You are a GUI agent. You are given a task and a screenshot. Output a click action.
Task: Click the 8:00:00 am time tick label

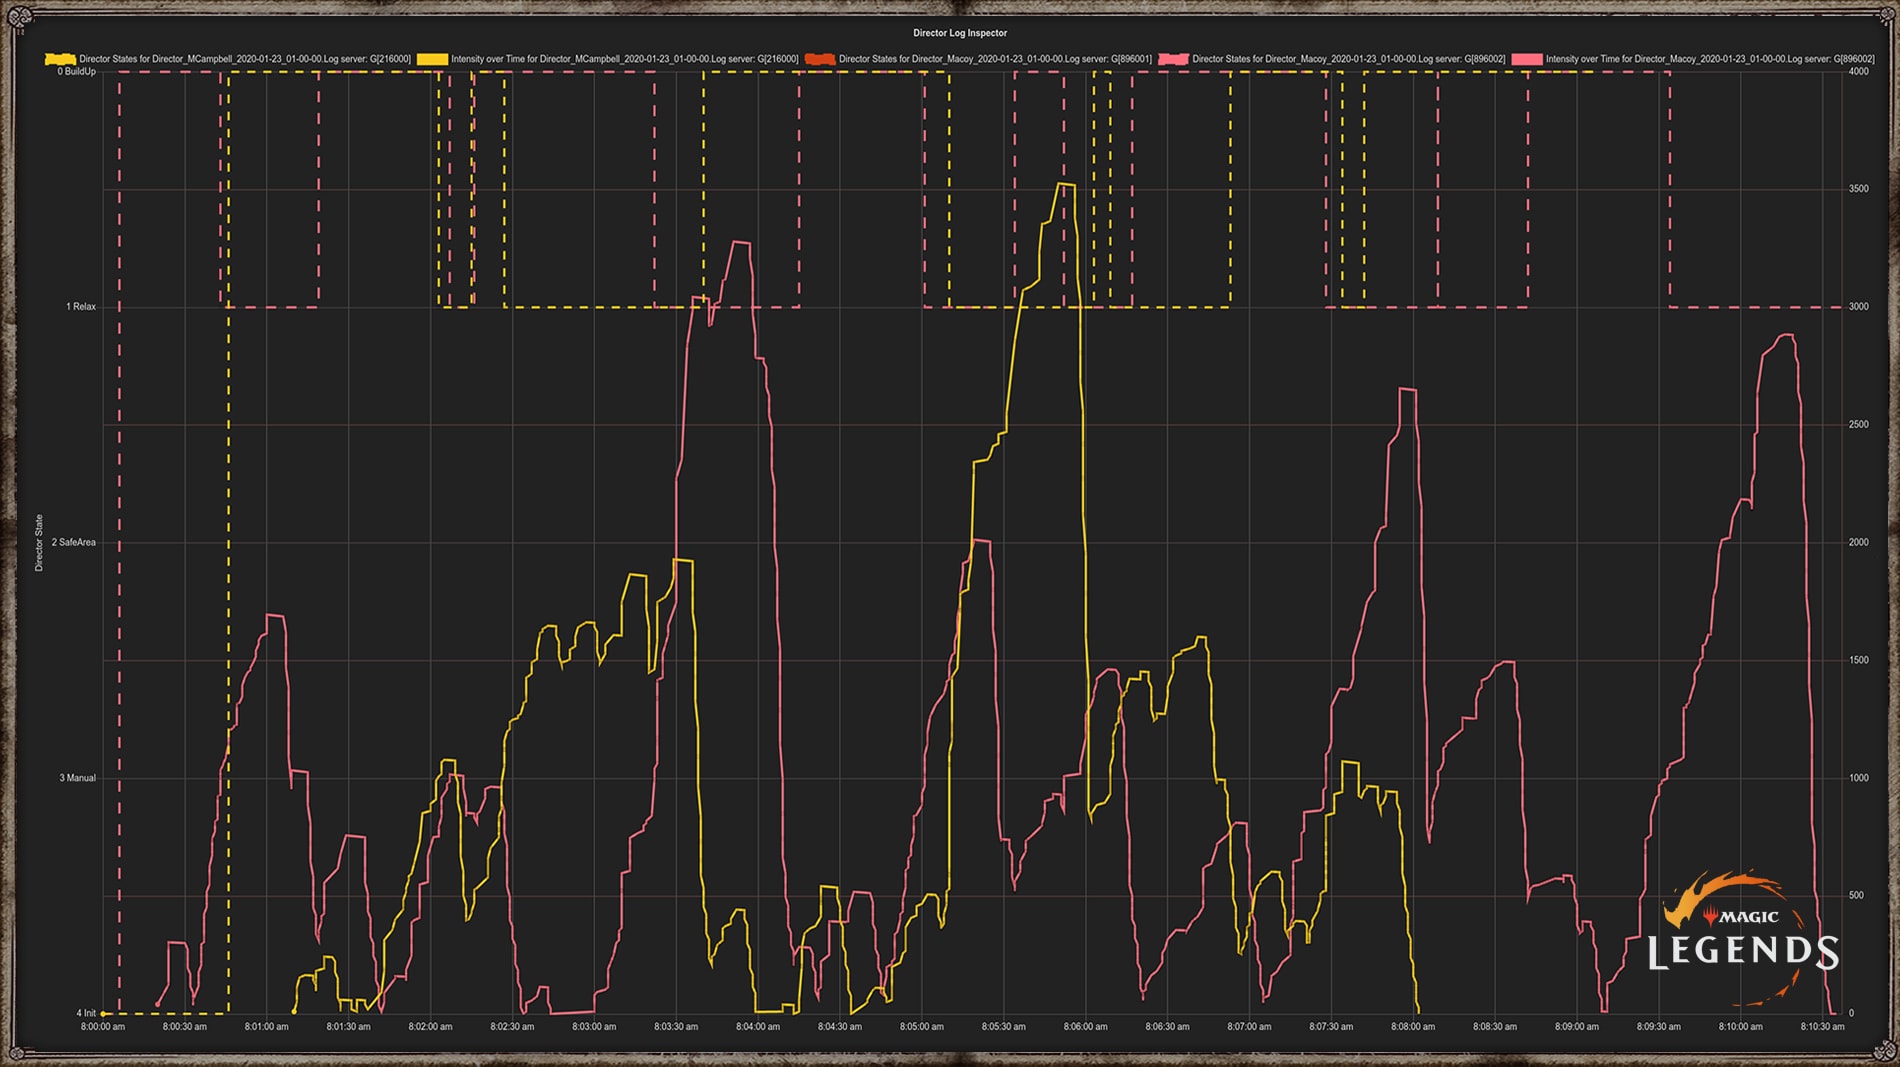click(x=103, y=1027)
